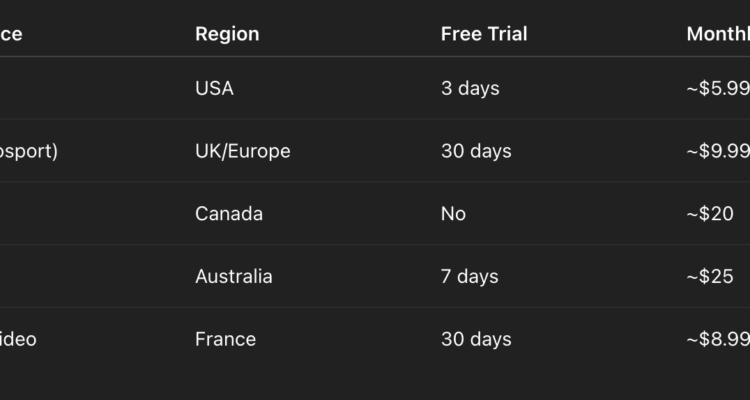The height and width of the screenshot is (400, 750).
Task: Select 30 days in the UK/Europe row
Action: click(476, 151)
